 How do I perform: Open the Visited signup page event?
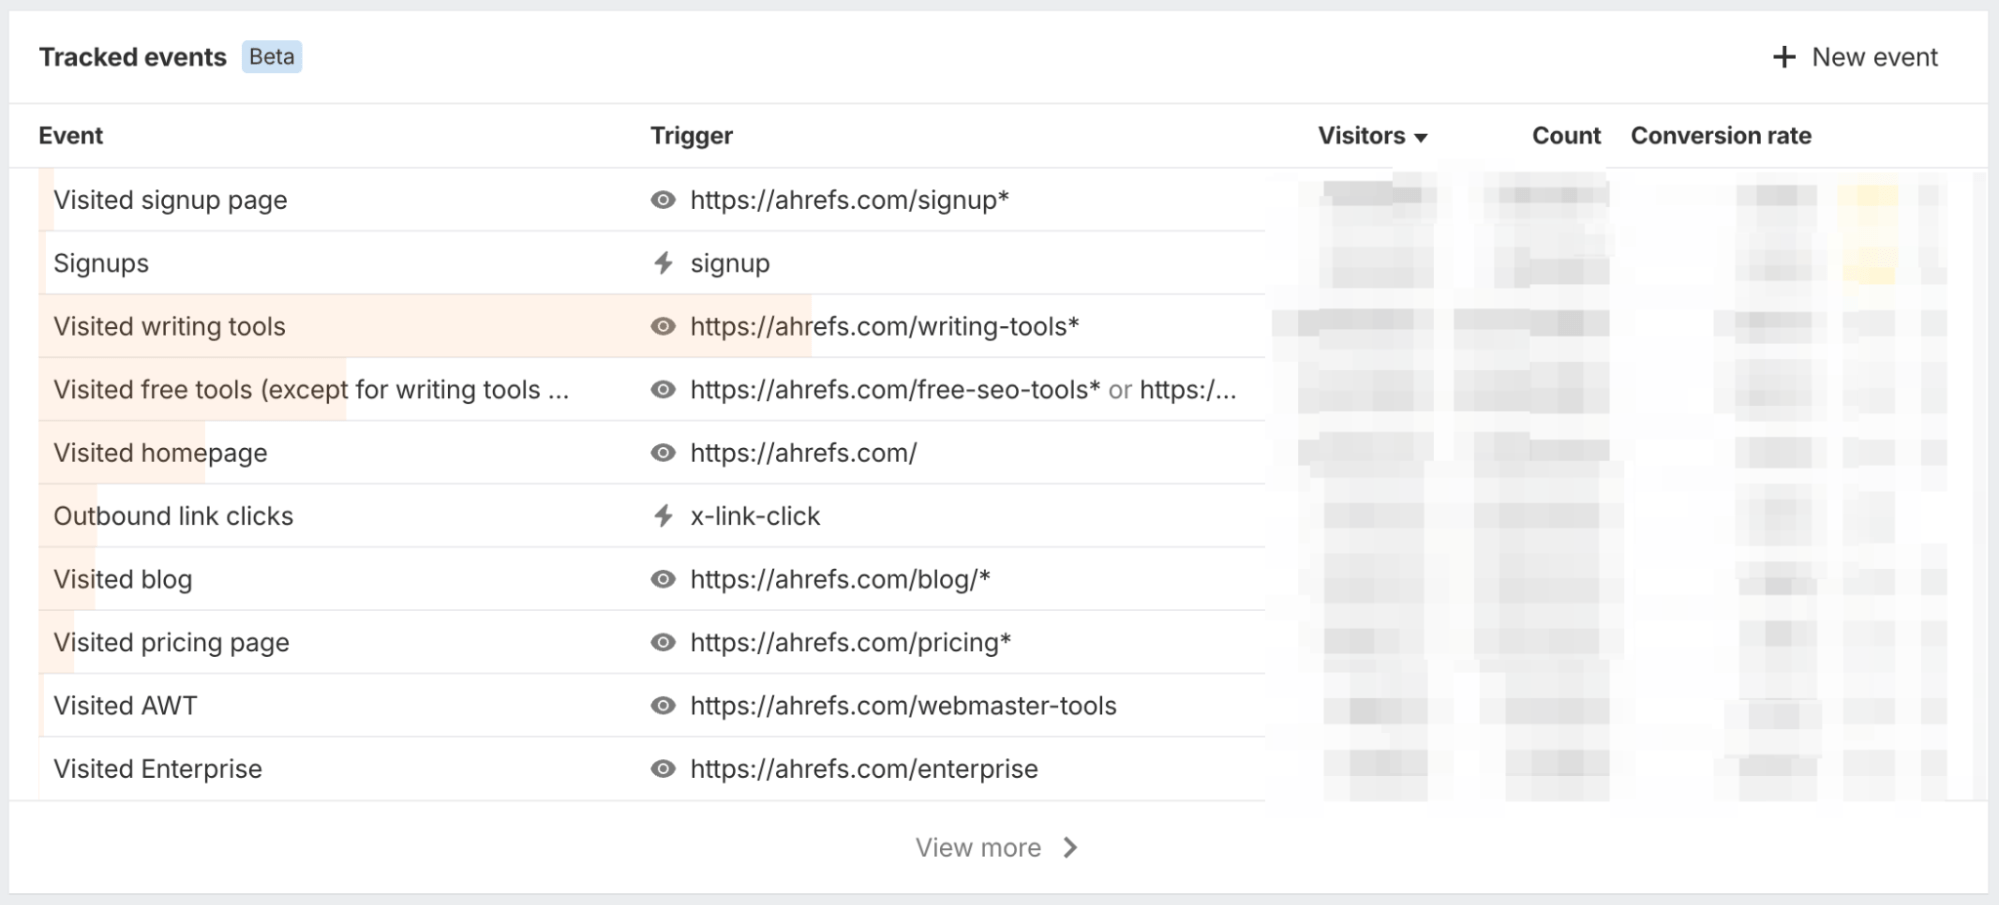click(x=170, y=200)
